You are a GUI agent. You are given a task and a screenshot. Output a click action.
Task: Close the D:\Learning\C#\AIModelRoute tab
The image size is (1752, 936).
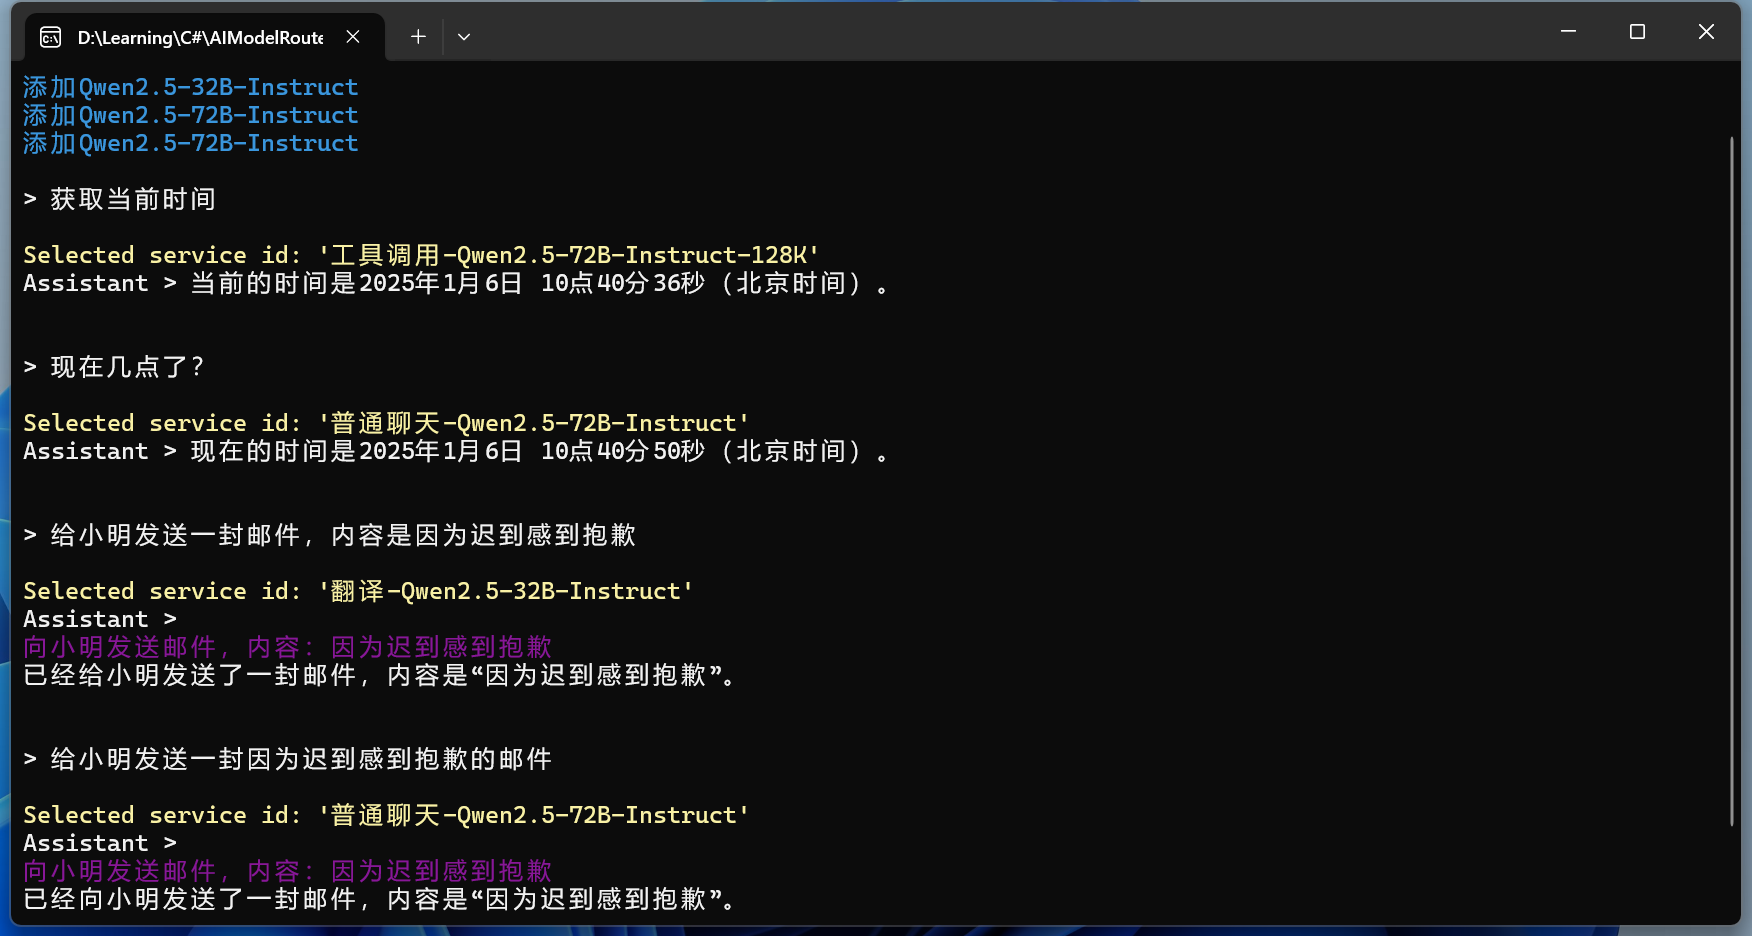coord(353,37)
